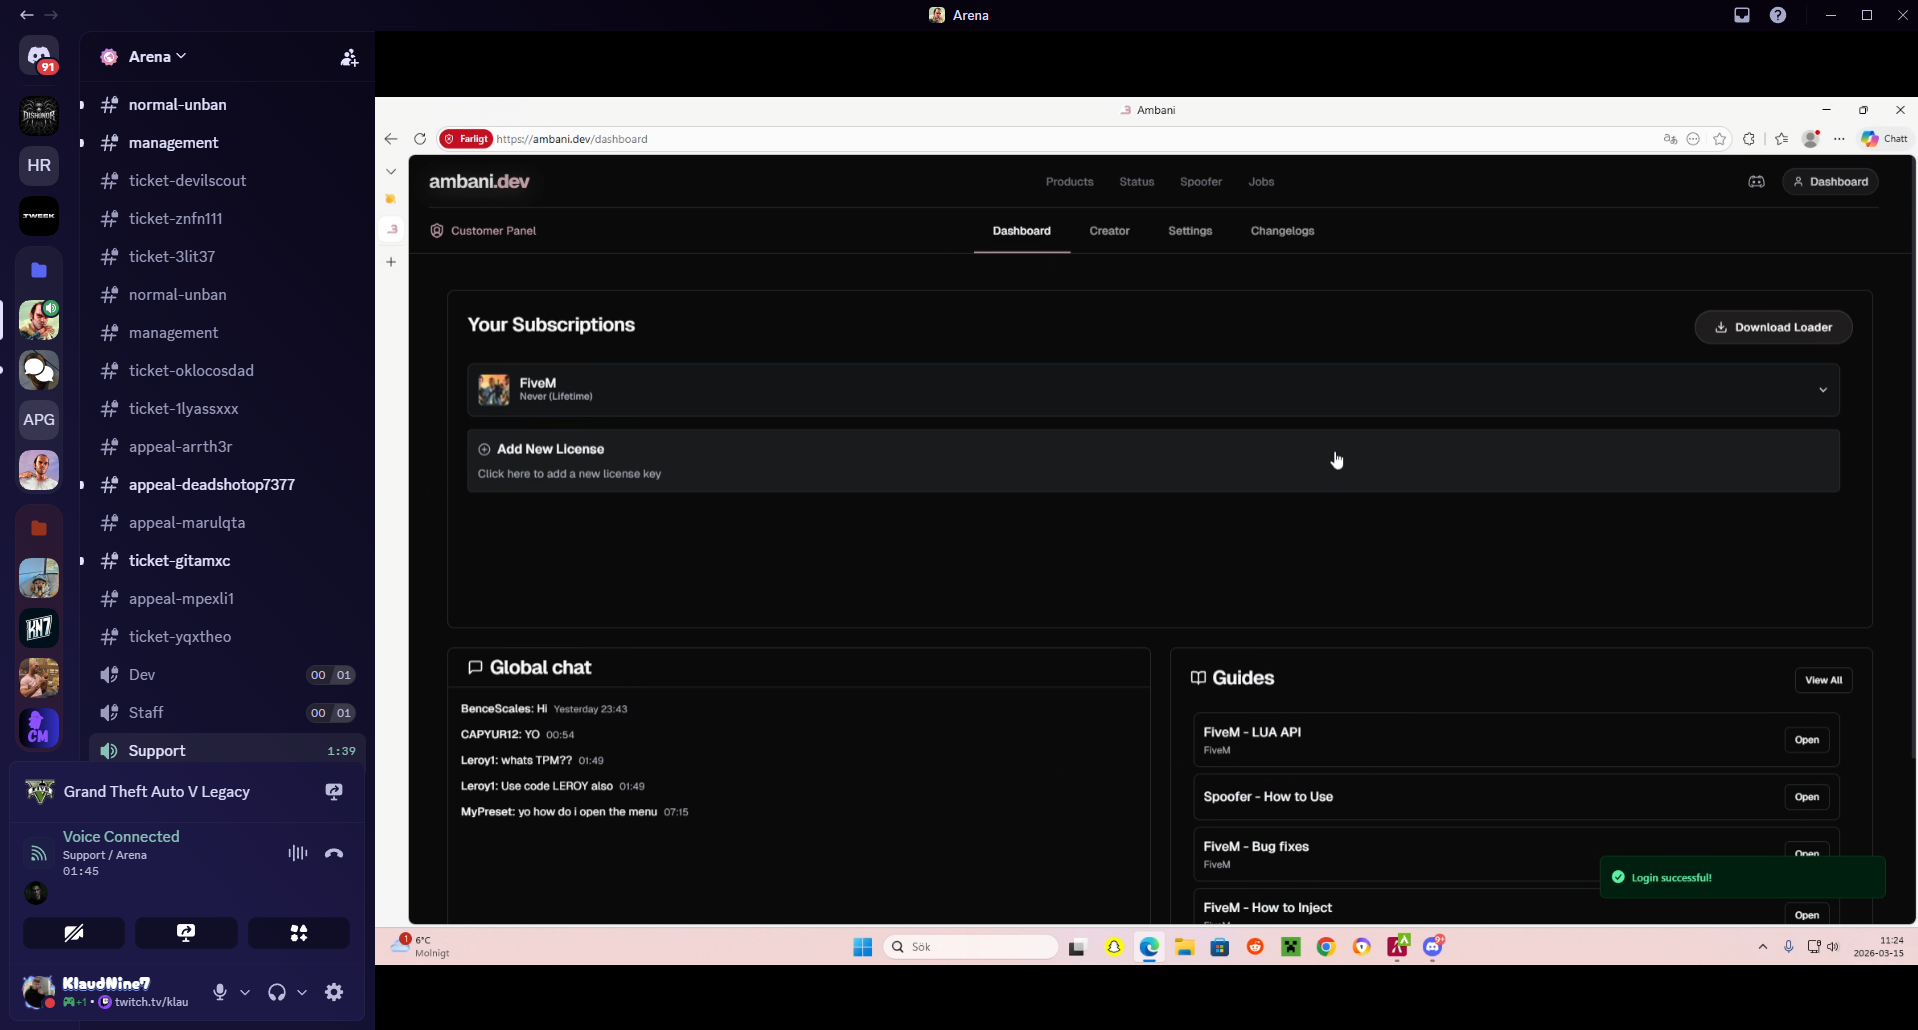This screenshot has width=1918, height=1030.
Task: Open browser extensions puzzle icon
Action: click(1749, 139)
